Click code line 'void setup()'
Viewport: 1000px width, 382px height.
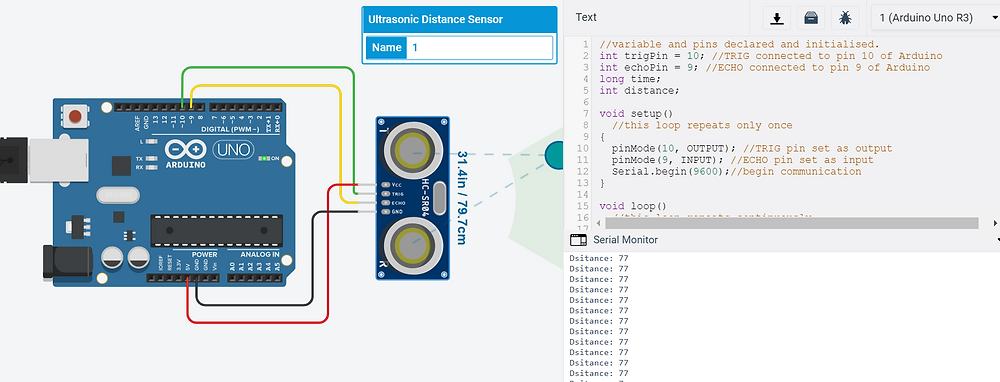[636, 114]
